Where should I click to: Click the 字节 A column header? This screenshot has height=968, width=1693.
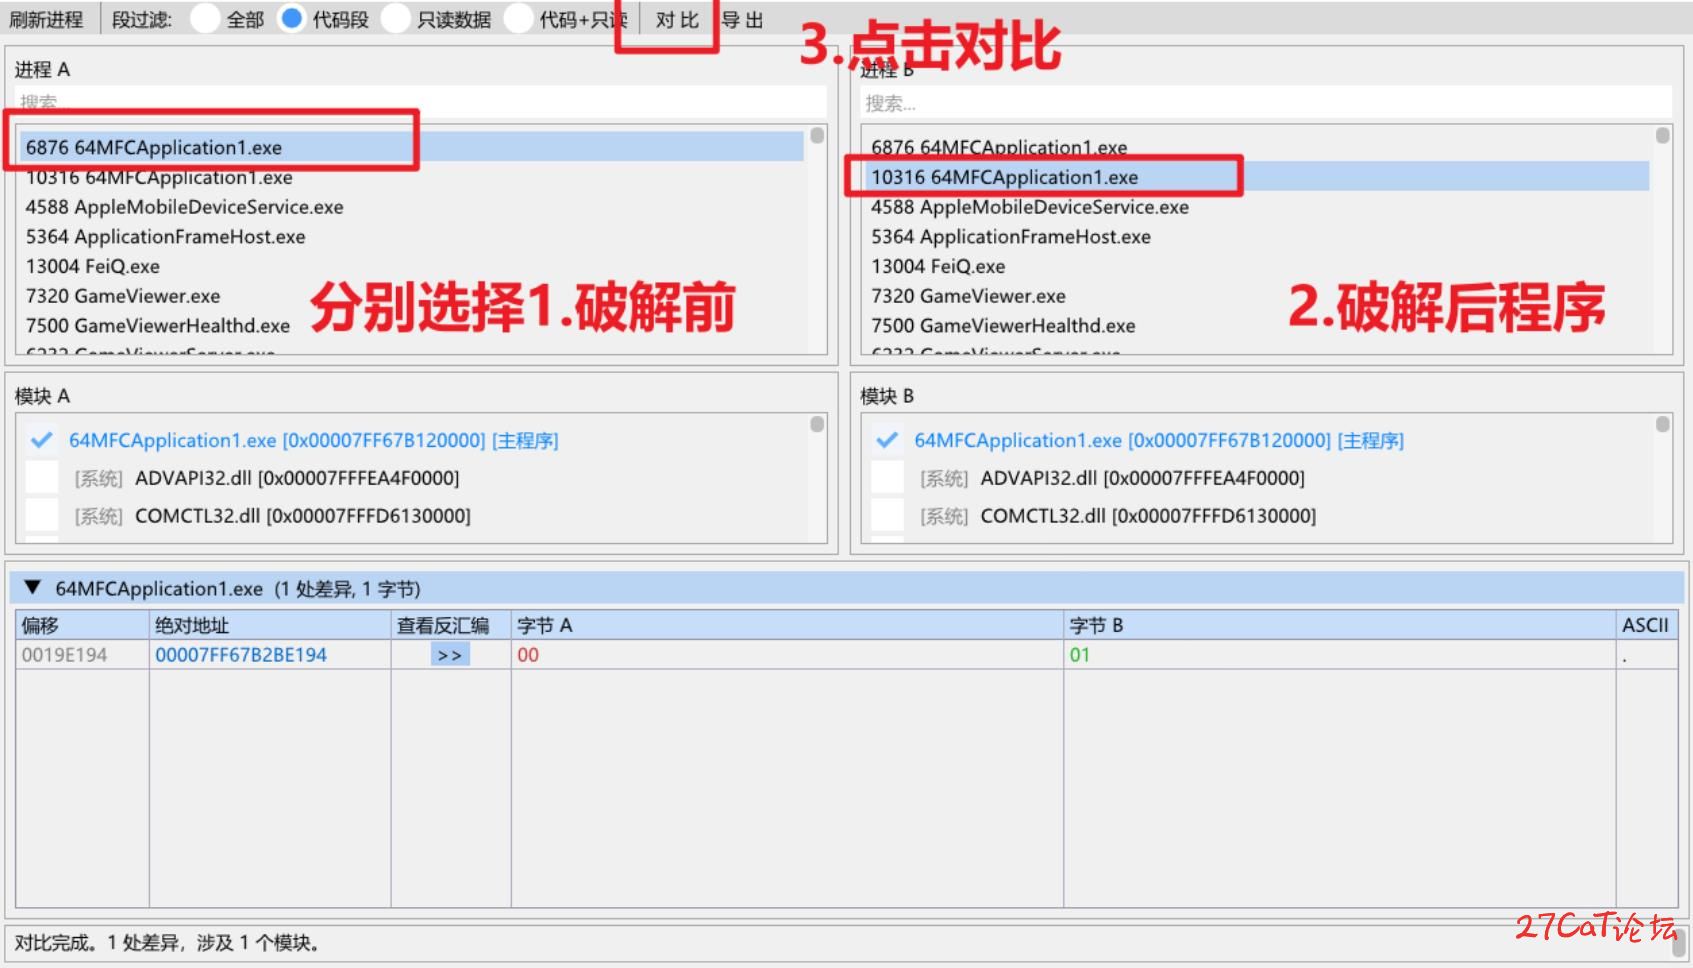click(x=787, y=625)
